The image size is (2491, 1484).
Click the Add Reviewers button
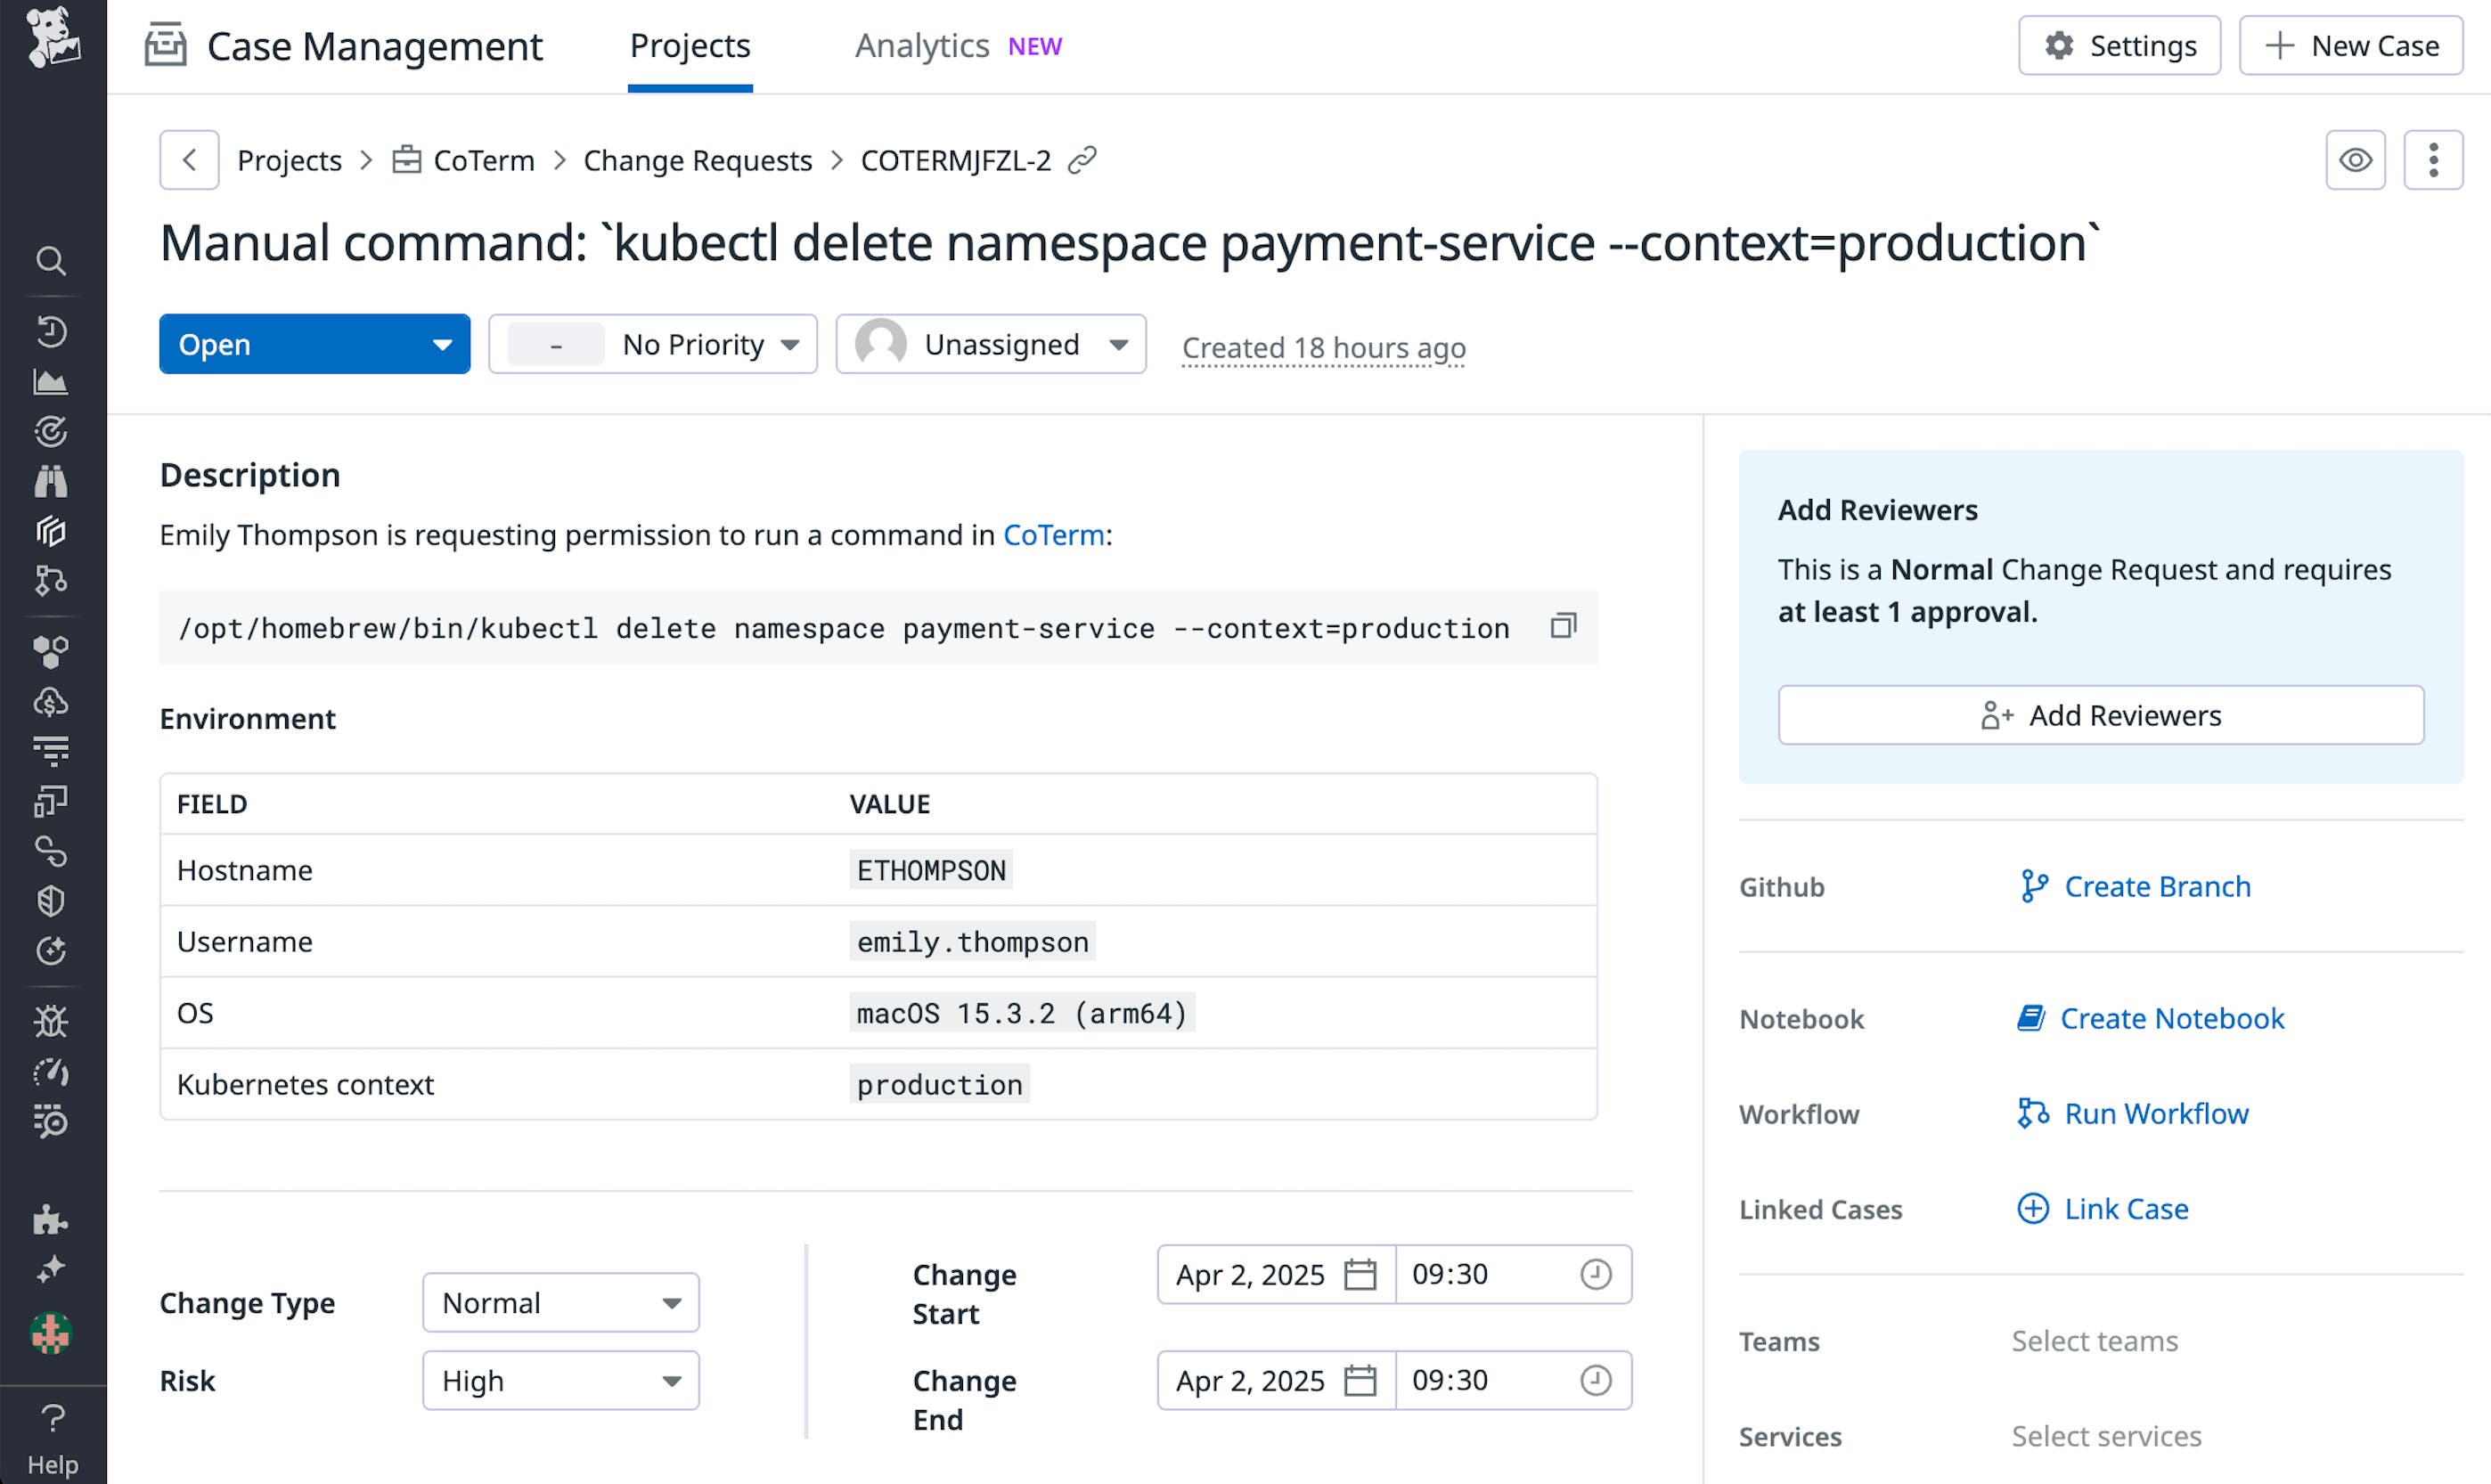[2100, 715]
